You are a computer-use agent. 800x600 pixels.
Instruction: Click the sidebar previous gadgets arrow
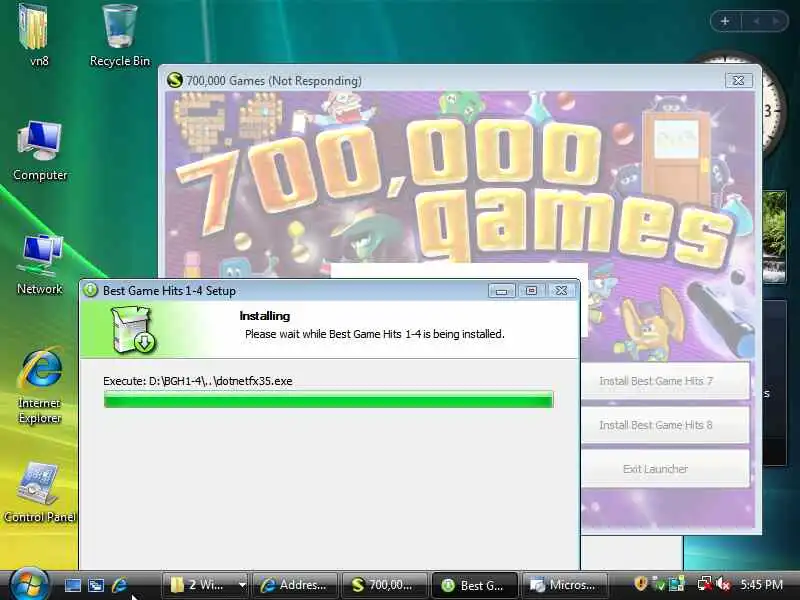coord(756,21)
